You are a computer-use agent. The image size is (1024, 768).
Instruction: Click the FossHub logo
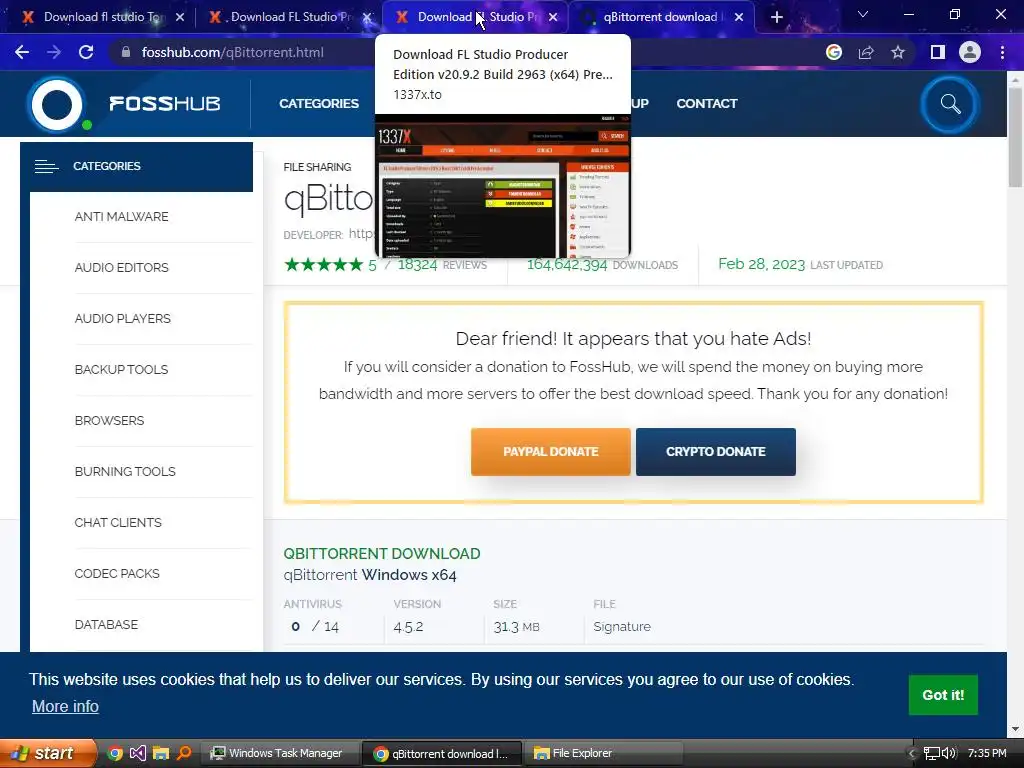pos(124,104)
